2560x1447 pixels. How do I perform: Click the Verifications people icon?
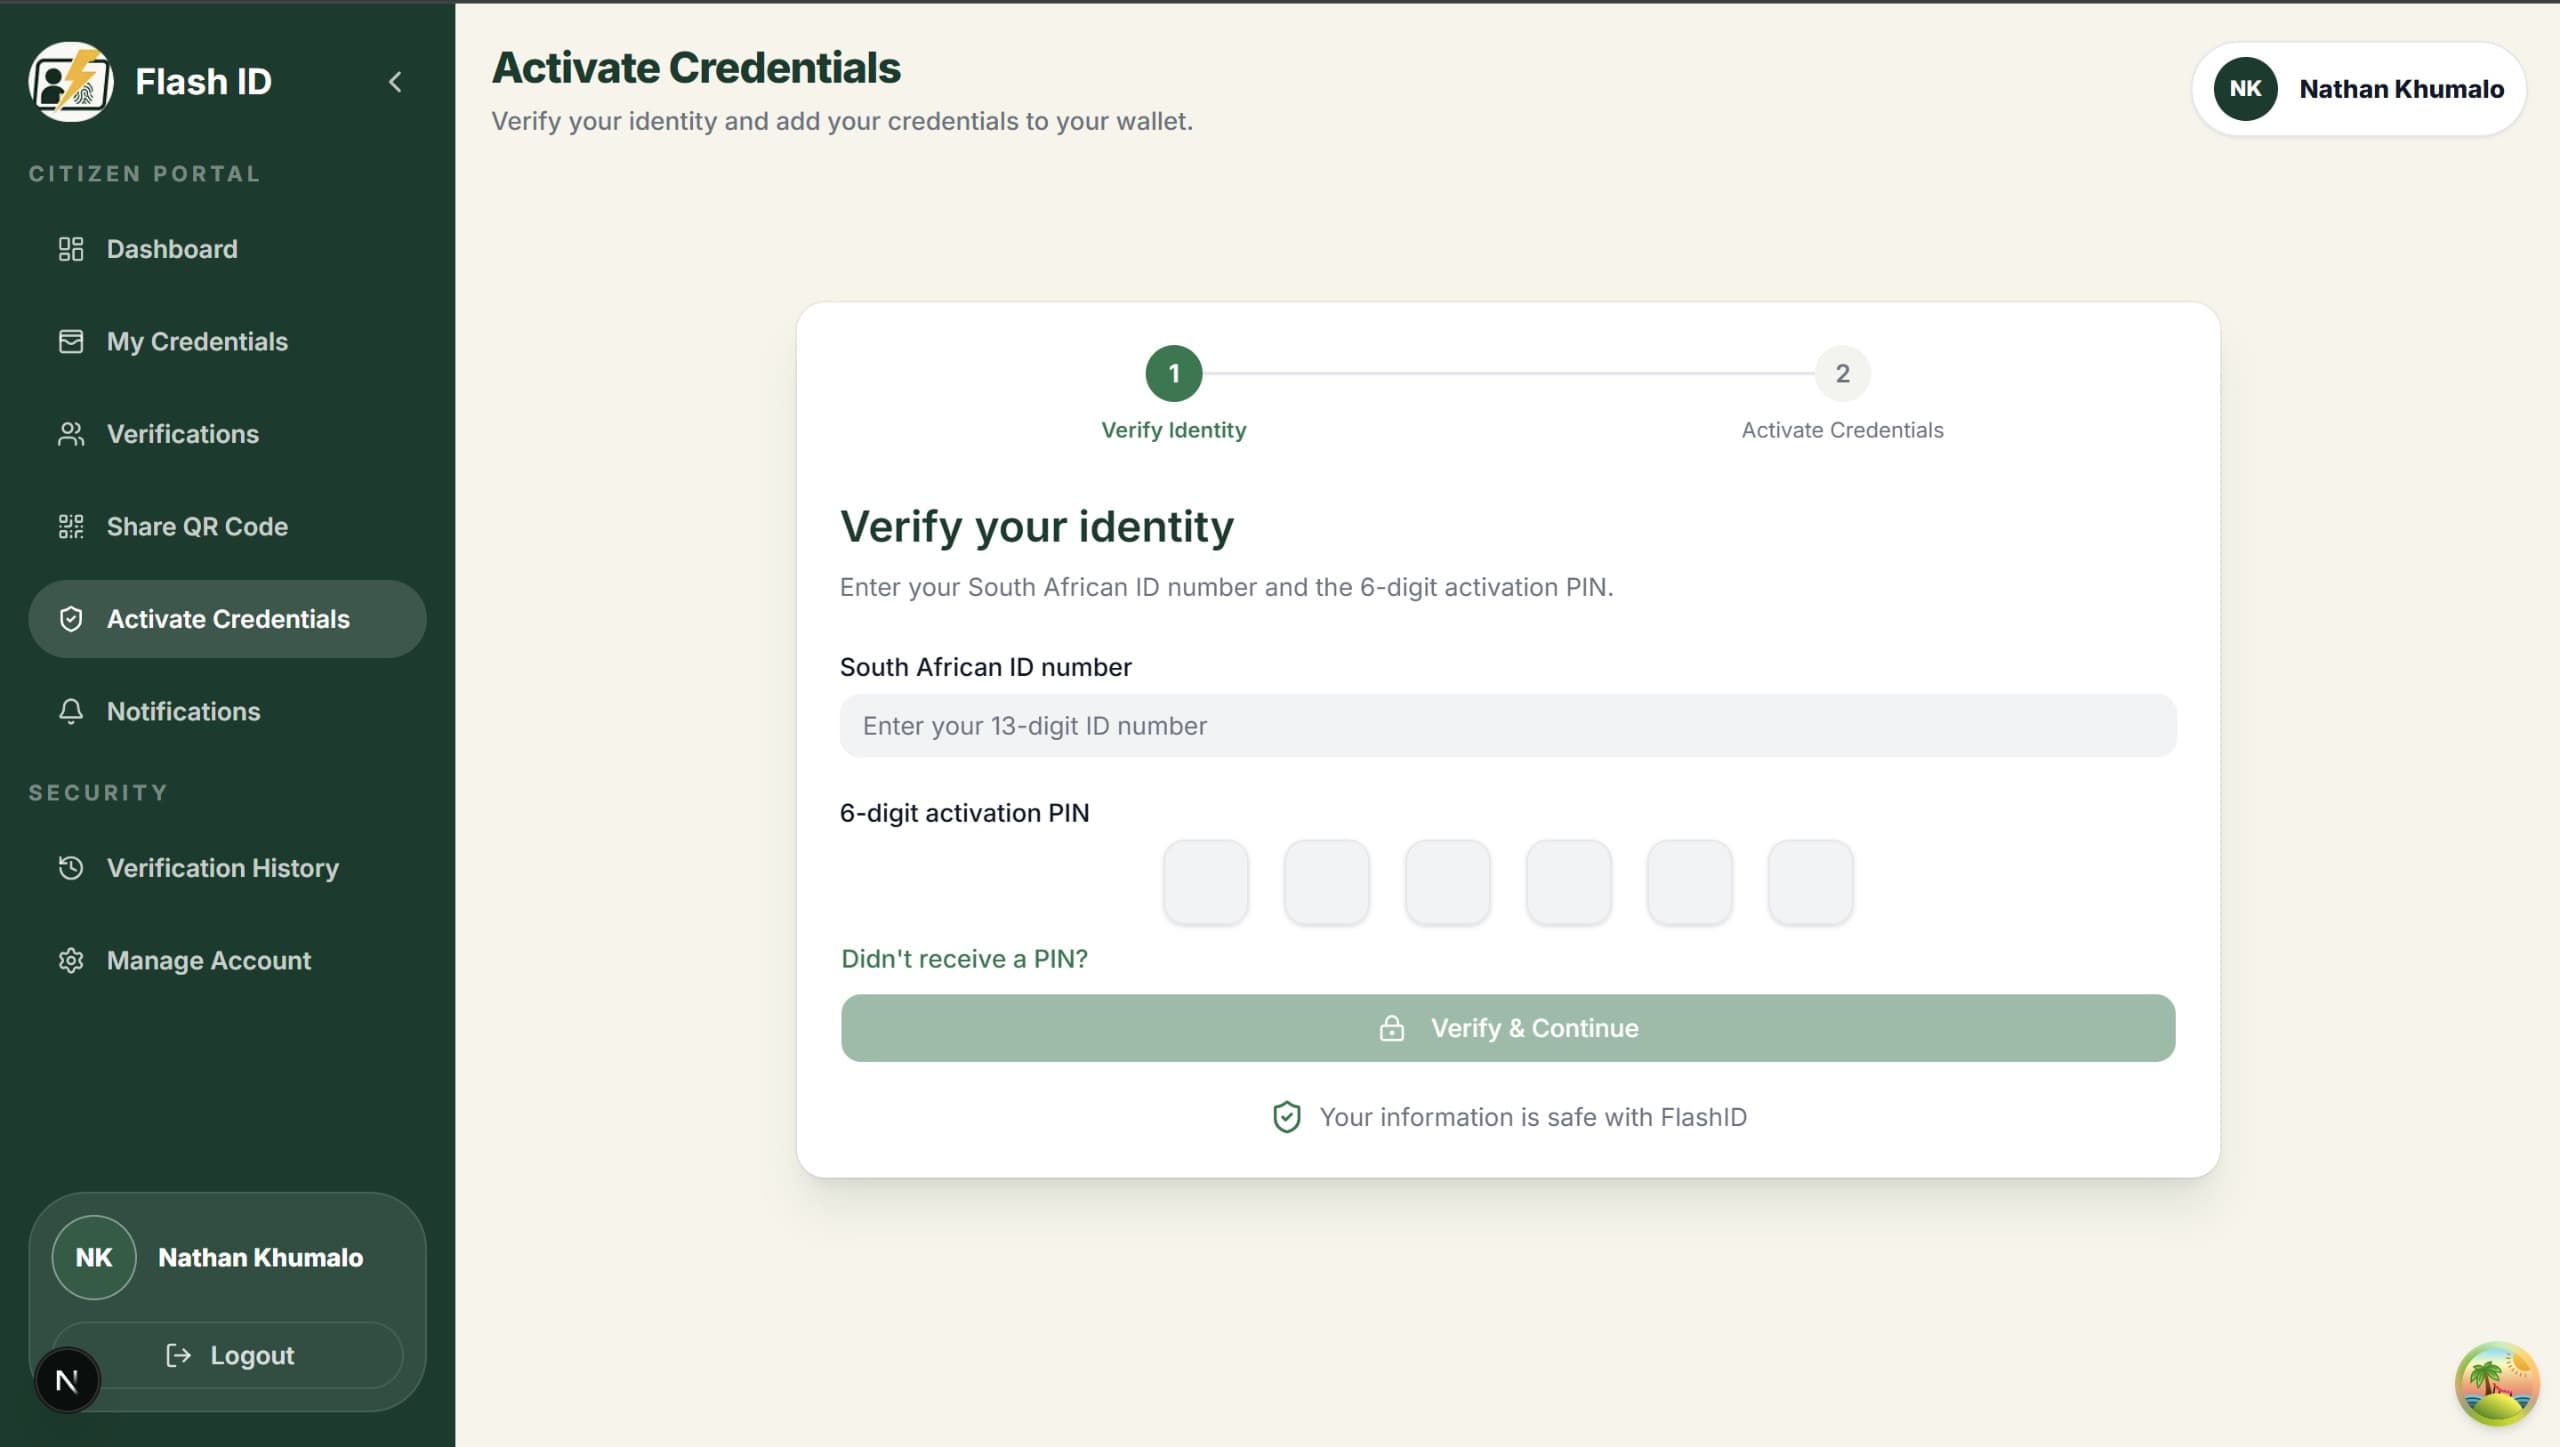tap(71, 434)
